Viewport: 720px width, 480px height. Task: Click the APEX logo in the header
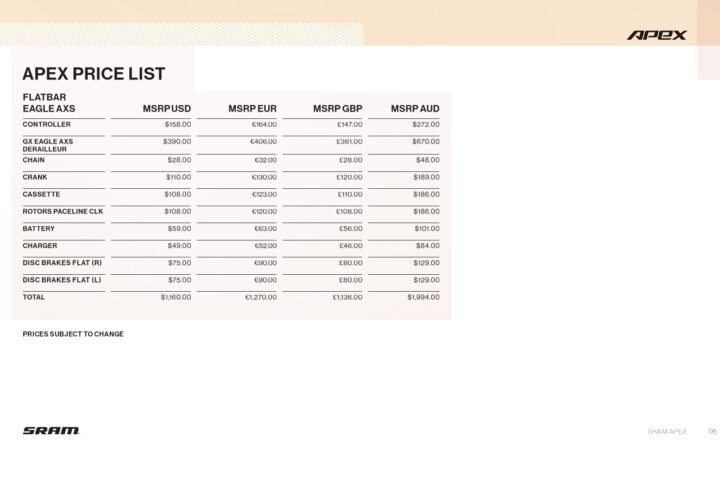pos(657,35)
